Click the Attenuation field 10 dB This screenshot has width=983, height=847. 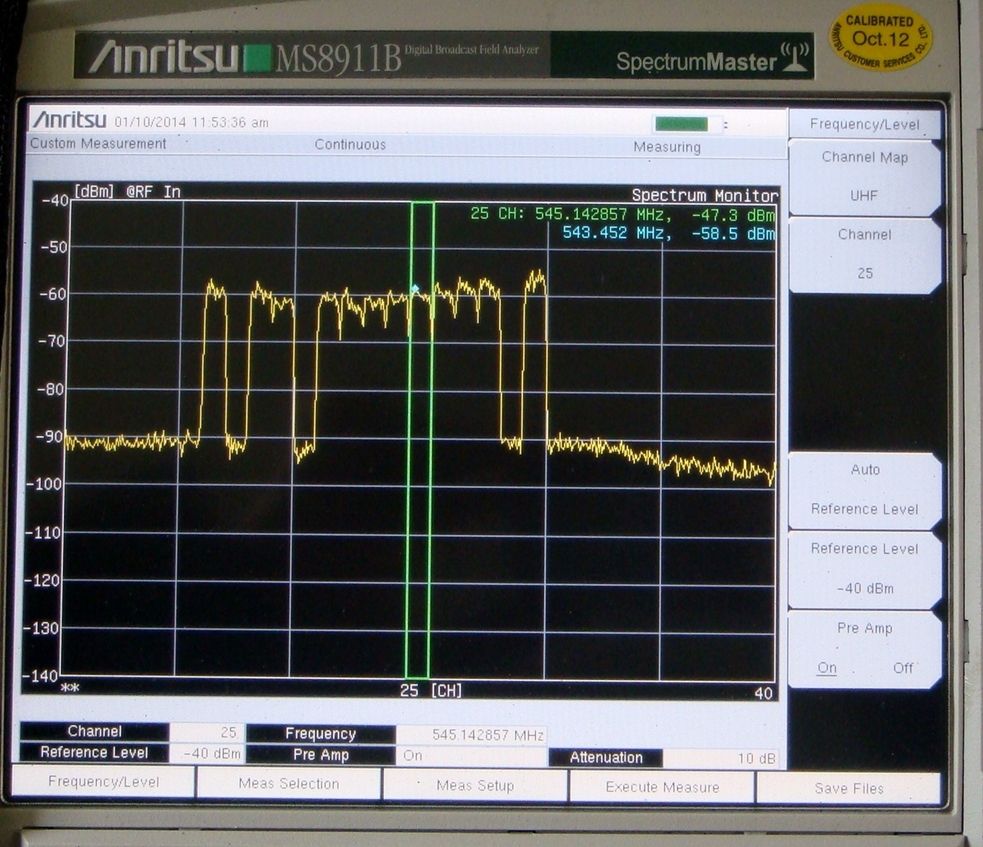720,759
